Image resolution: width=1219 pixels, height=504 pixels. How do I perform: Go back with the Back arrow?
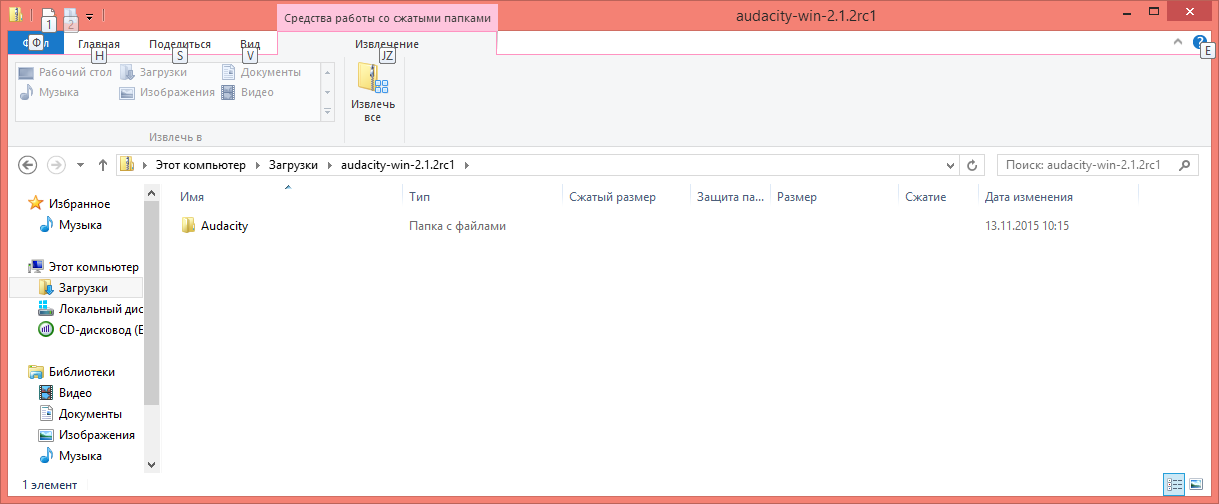[x=28, y=165]
